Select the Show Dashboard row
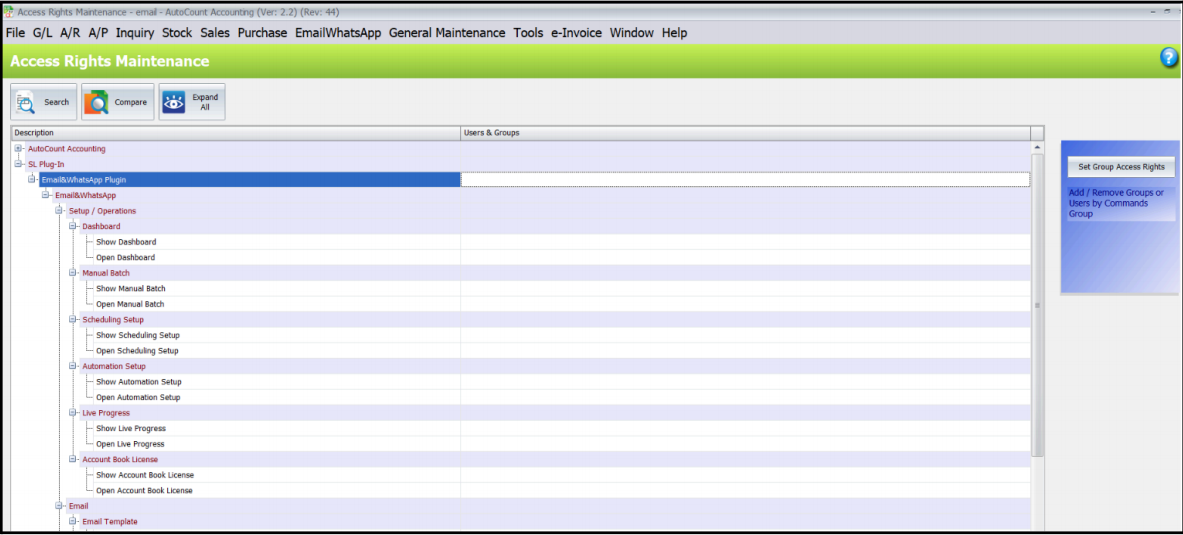The height and width of the screenshot is (535, 1183). click(521, 241)
